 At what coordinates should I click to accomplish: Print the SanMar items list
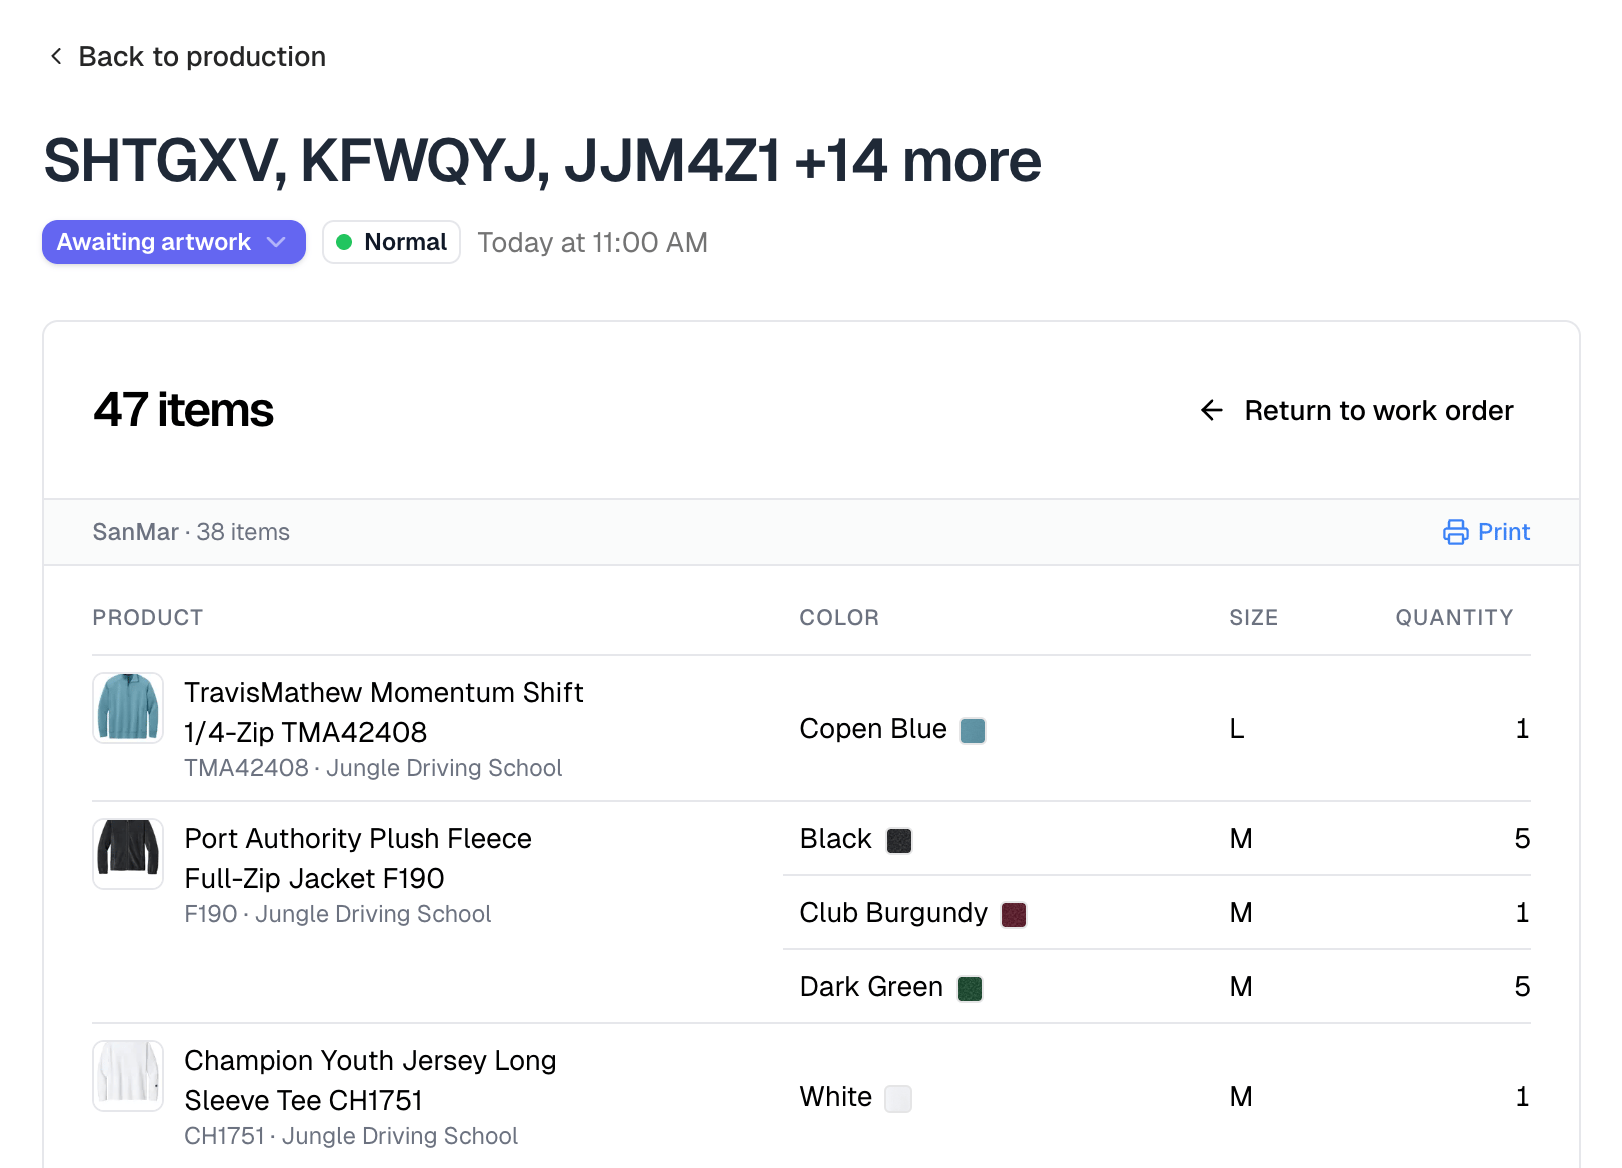[x=1486, y=532]
